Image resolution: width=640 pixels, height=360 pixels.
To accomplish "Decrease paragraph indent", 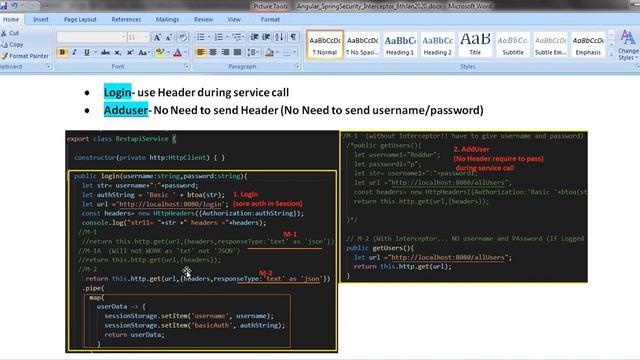I will [x=254, y=38].
